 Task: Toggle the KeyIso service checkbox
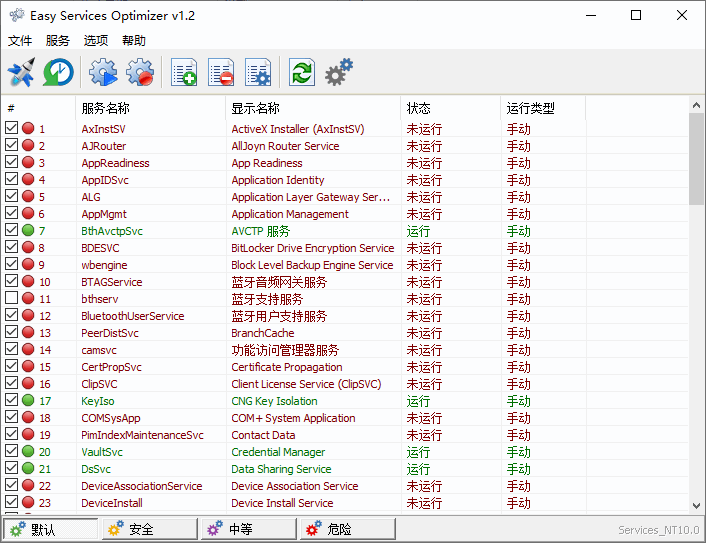coord(11,400)
